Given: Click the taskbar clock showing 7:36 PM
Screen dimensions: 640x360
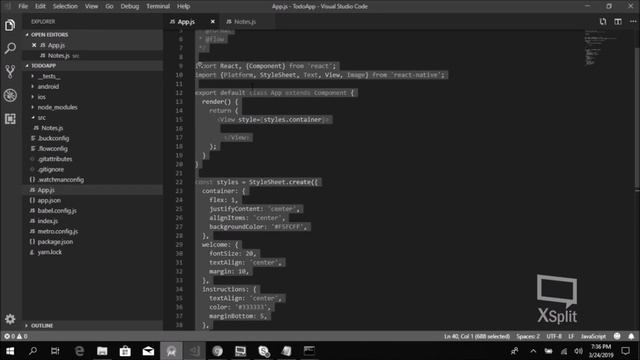Looking at the screenshot, I should [x=601, y=351].
